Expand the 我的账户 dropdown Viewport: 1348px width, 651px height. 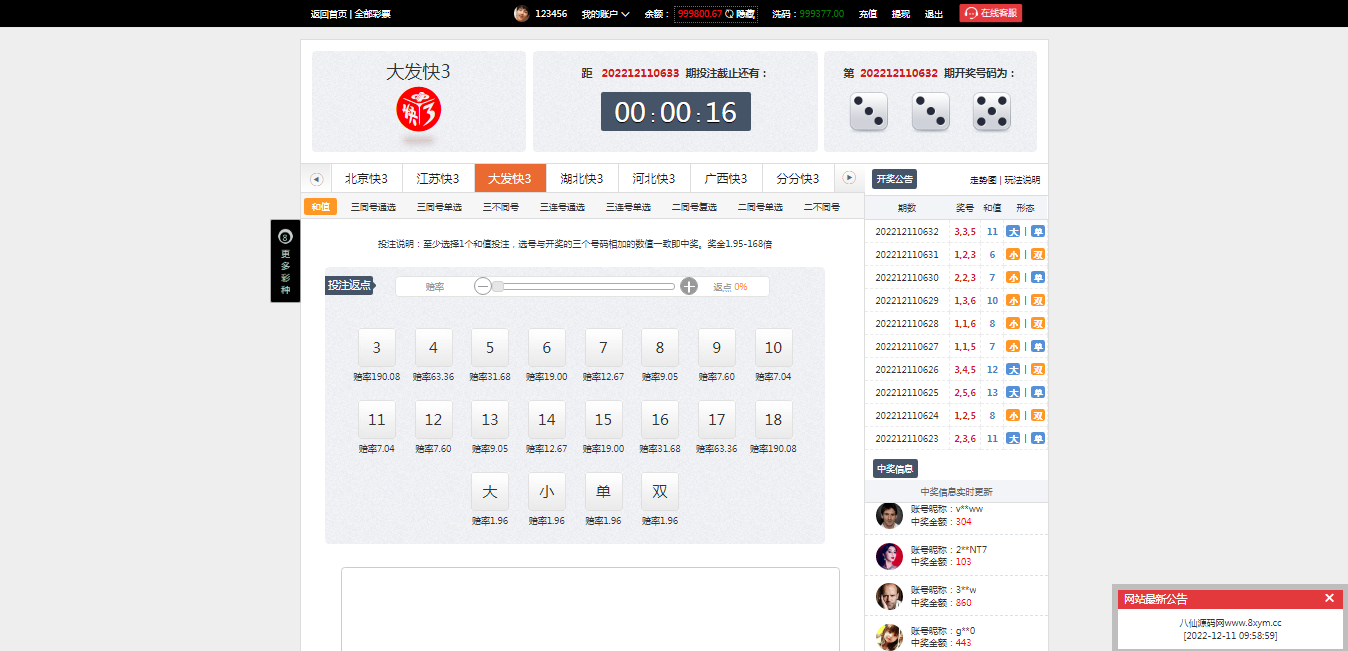tap(605, 14)
